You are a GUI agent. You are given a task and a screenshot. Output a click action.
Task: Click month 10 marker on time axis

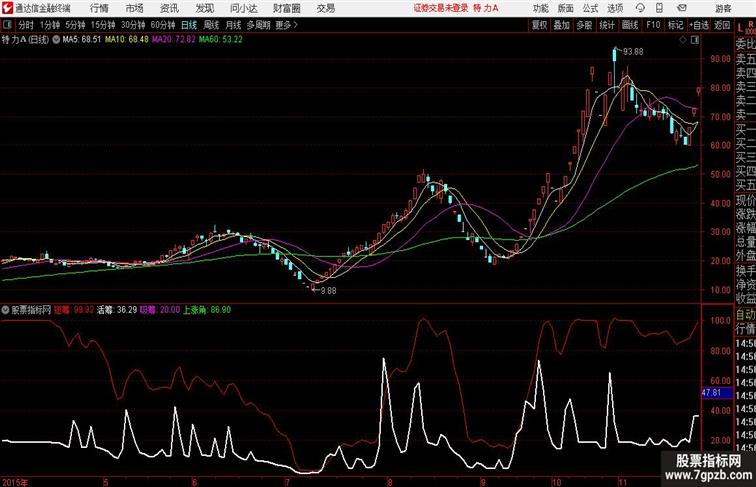click(x=556, y=482)
